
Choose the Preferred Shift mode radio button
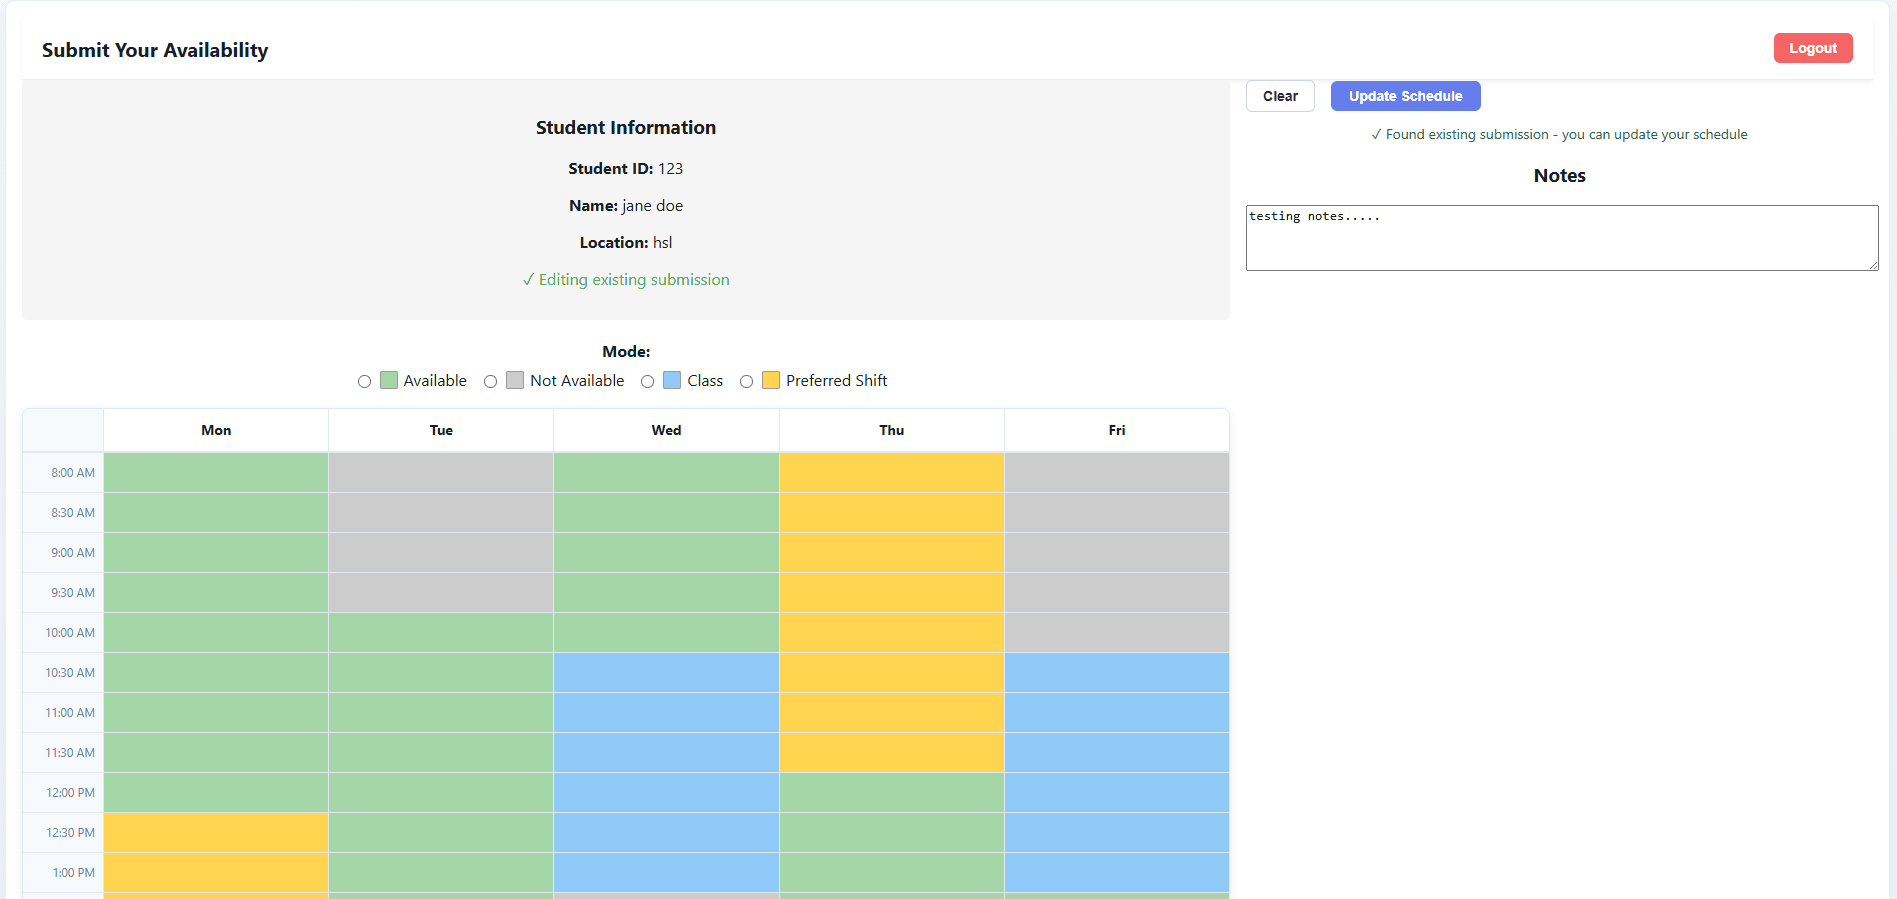[746, 381]
